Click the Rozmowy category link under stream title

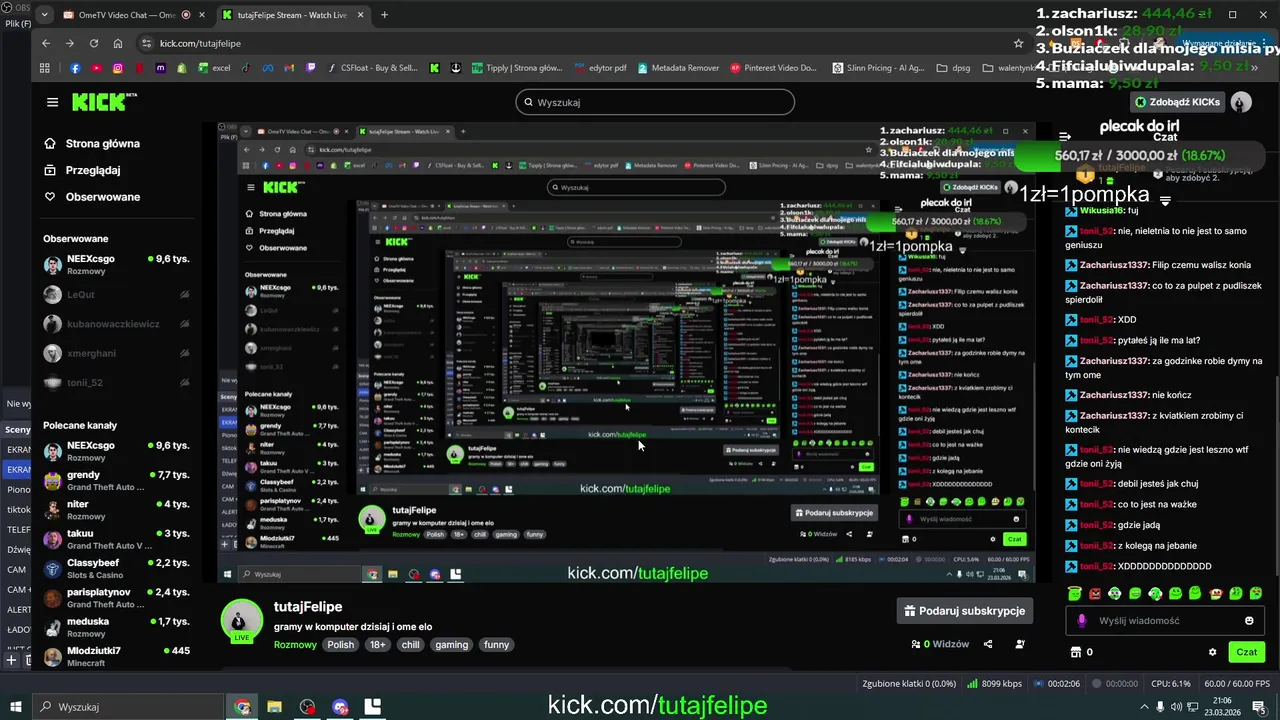pos(295,645)
